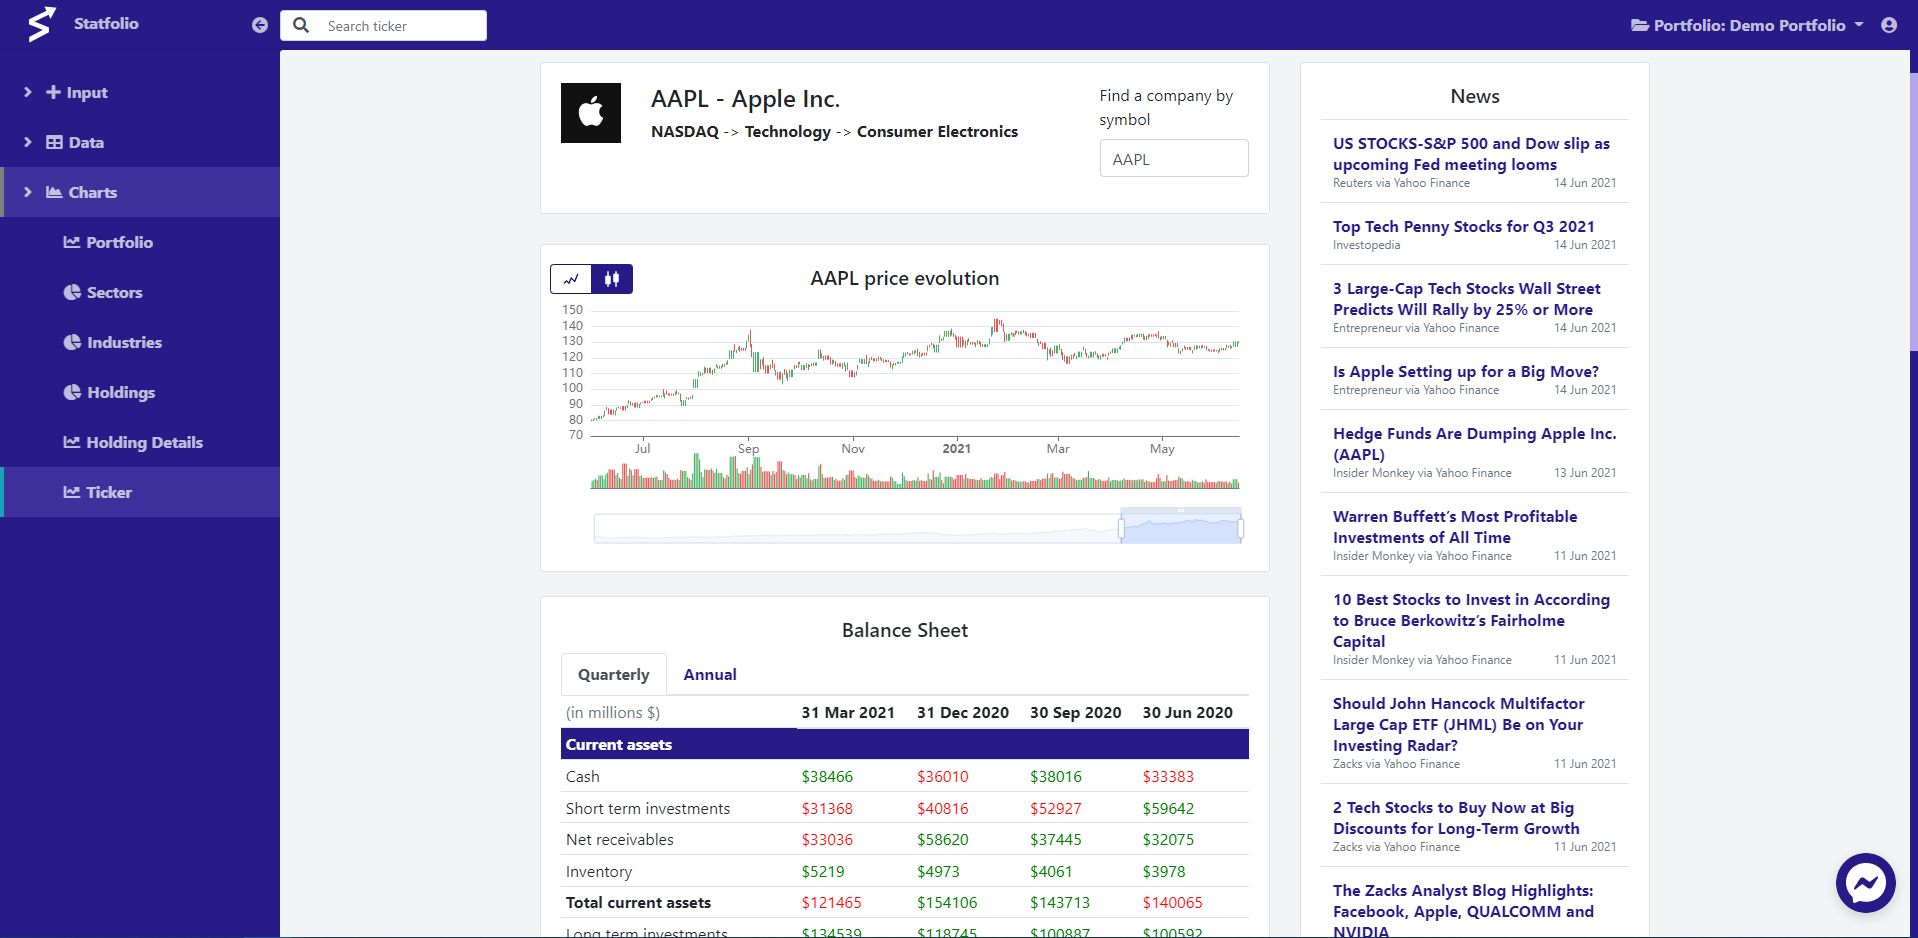Collapse the Charts menu
The height and width of the screenshot is (938, 1918).
point(140,192)
